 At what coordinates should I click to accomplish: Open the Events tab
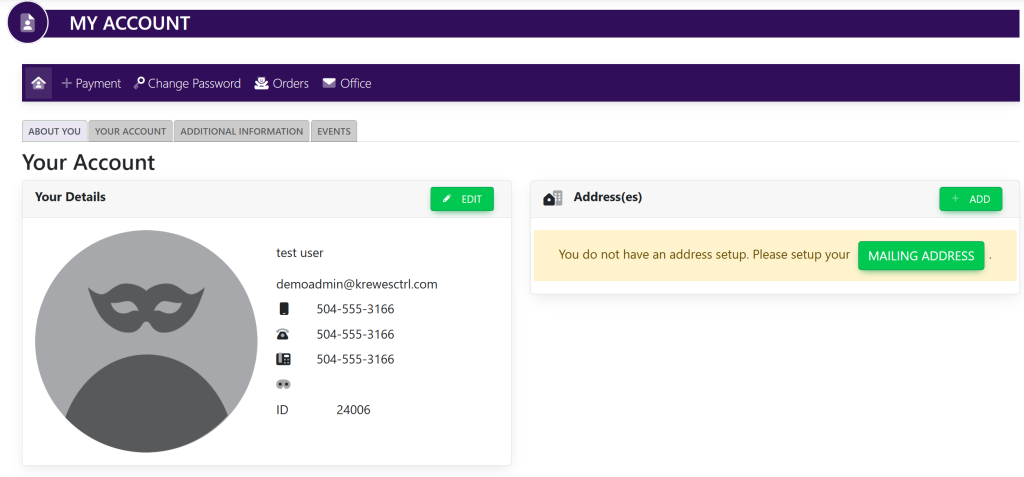coord(334,131)
